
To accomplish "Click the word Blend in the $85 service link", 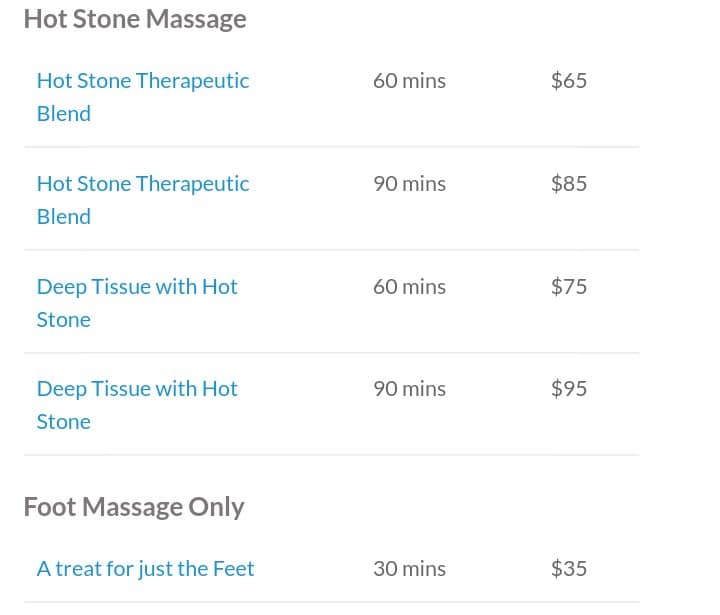I will click(64, 217).
